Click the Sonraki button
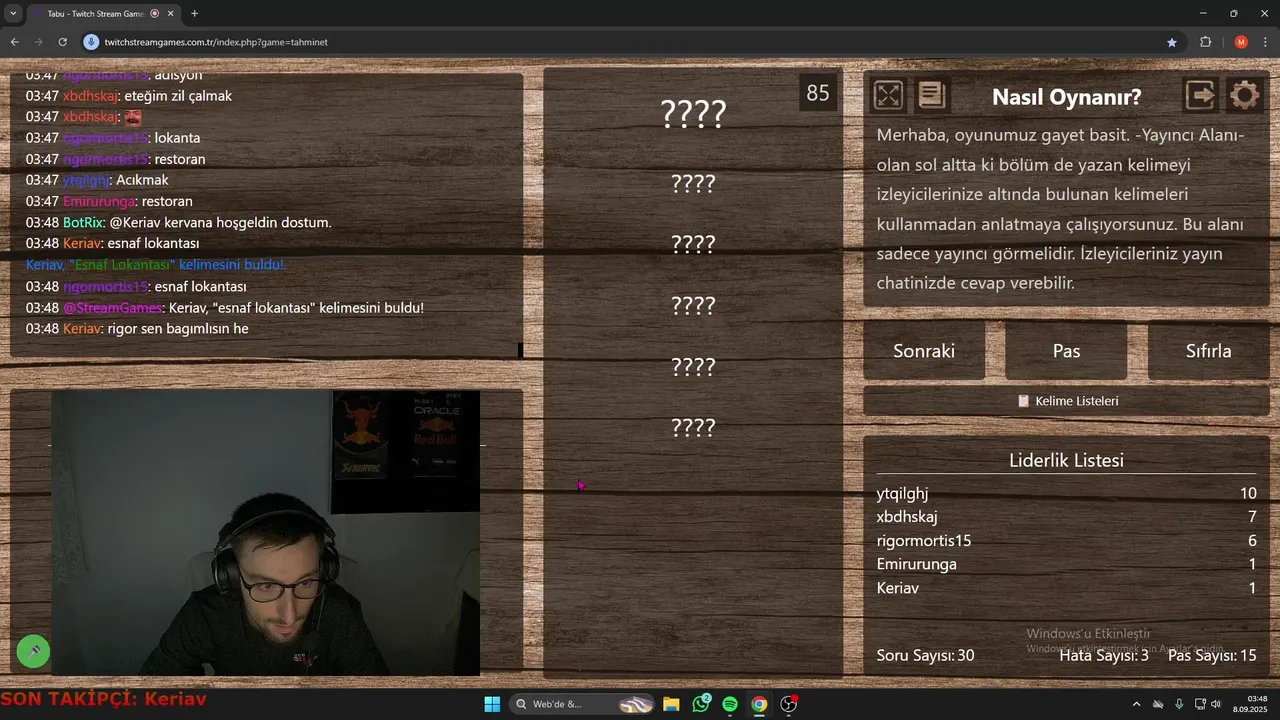This screenshot has height=720, width=1280. tap(924, 351)
